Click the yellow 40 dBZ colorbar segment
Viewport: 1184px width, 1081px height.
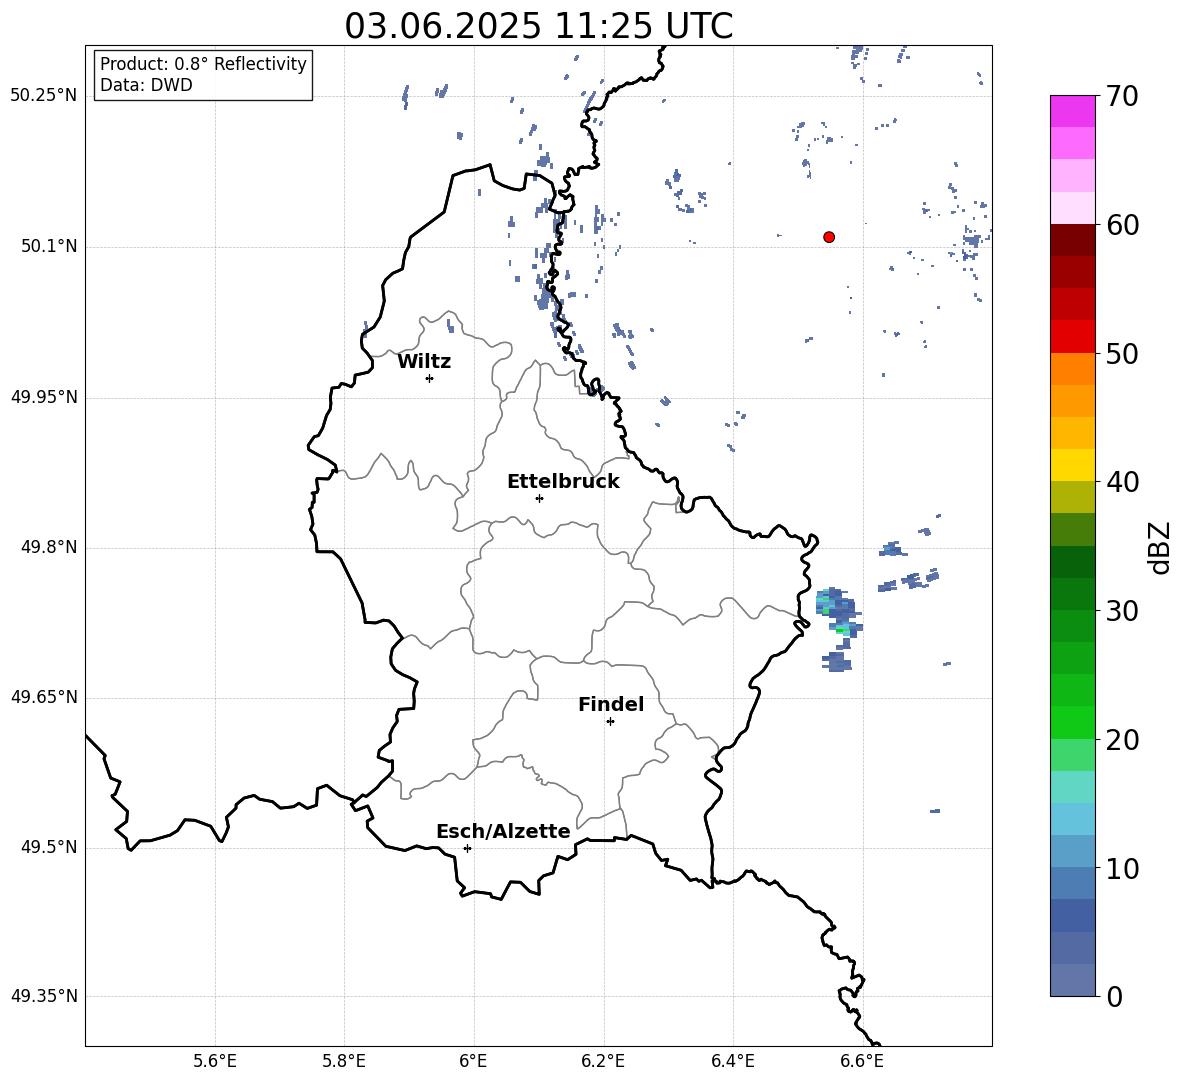pyautogui.click(x=1073, y=465)
